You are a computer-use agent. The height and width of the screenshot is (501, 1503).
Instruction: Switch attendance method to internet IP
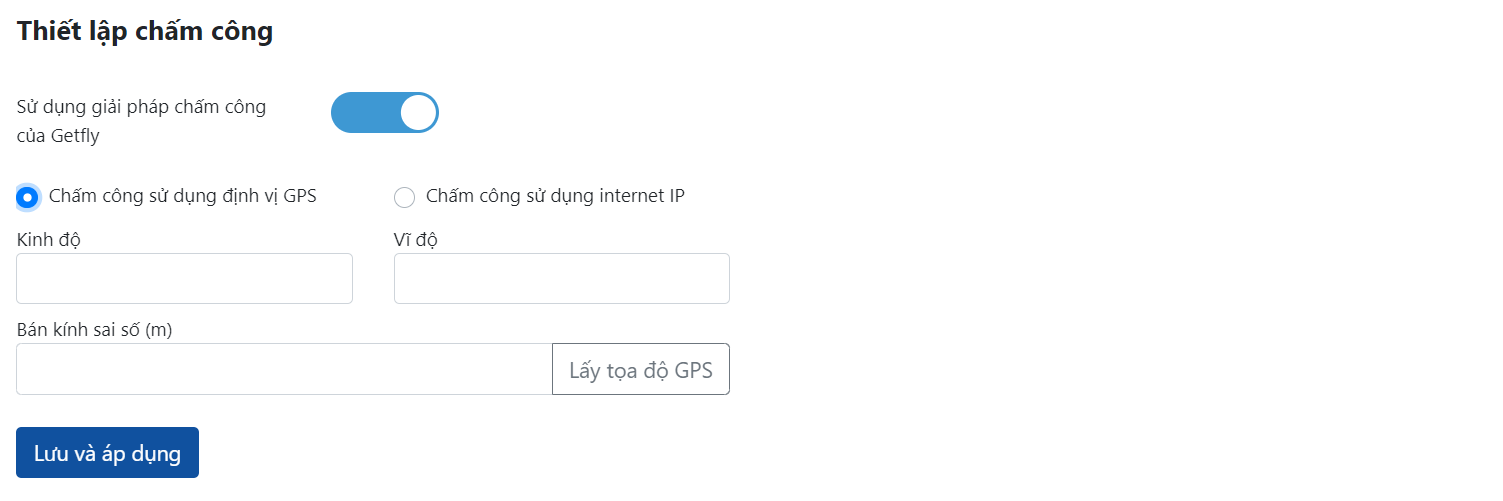click(404, 197)
